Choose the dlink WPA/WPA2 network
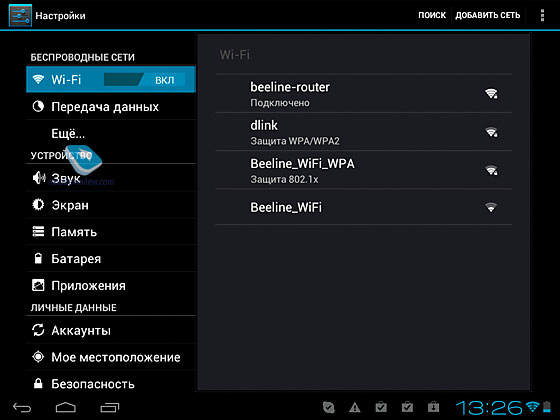 [364, 132]
